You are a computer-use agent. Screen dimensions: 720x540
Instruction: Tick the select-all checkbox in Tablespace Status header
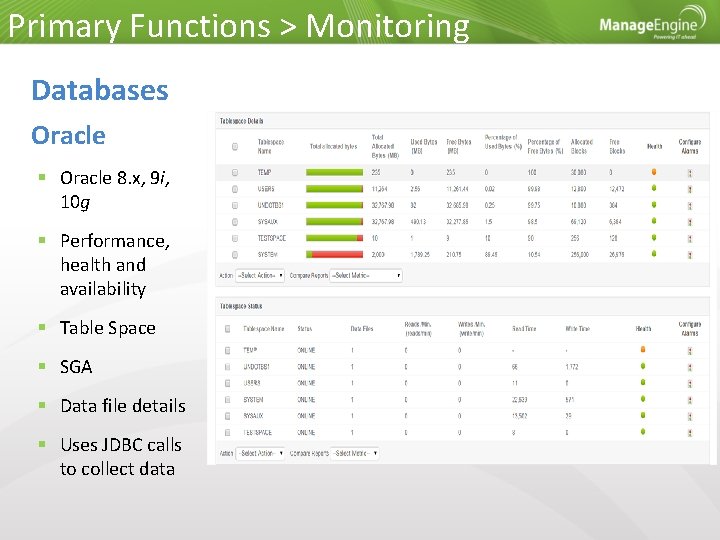click(x=227, y=329)
